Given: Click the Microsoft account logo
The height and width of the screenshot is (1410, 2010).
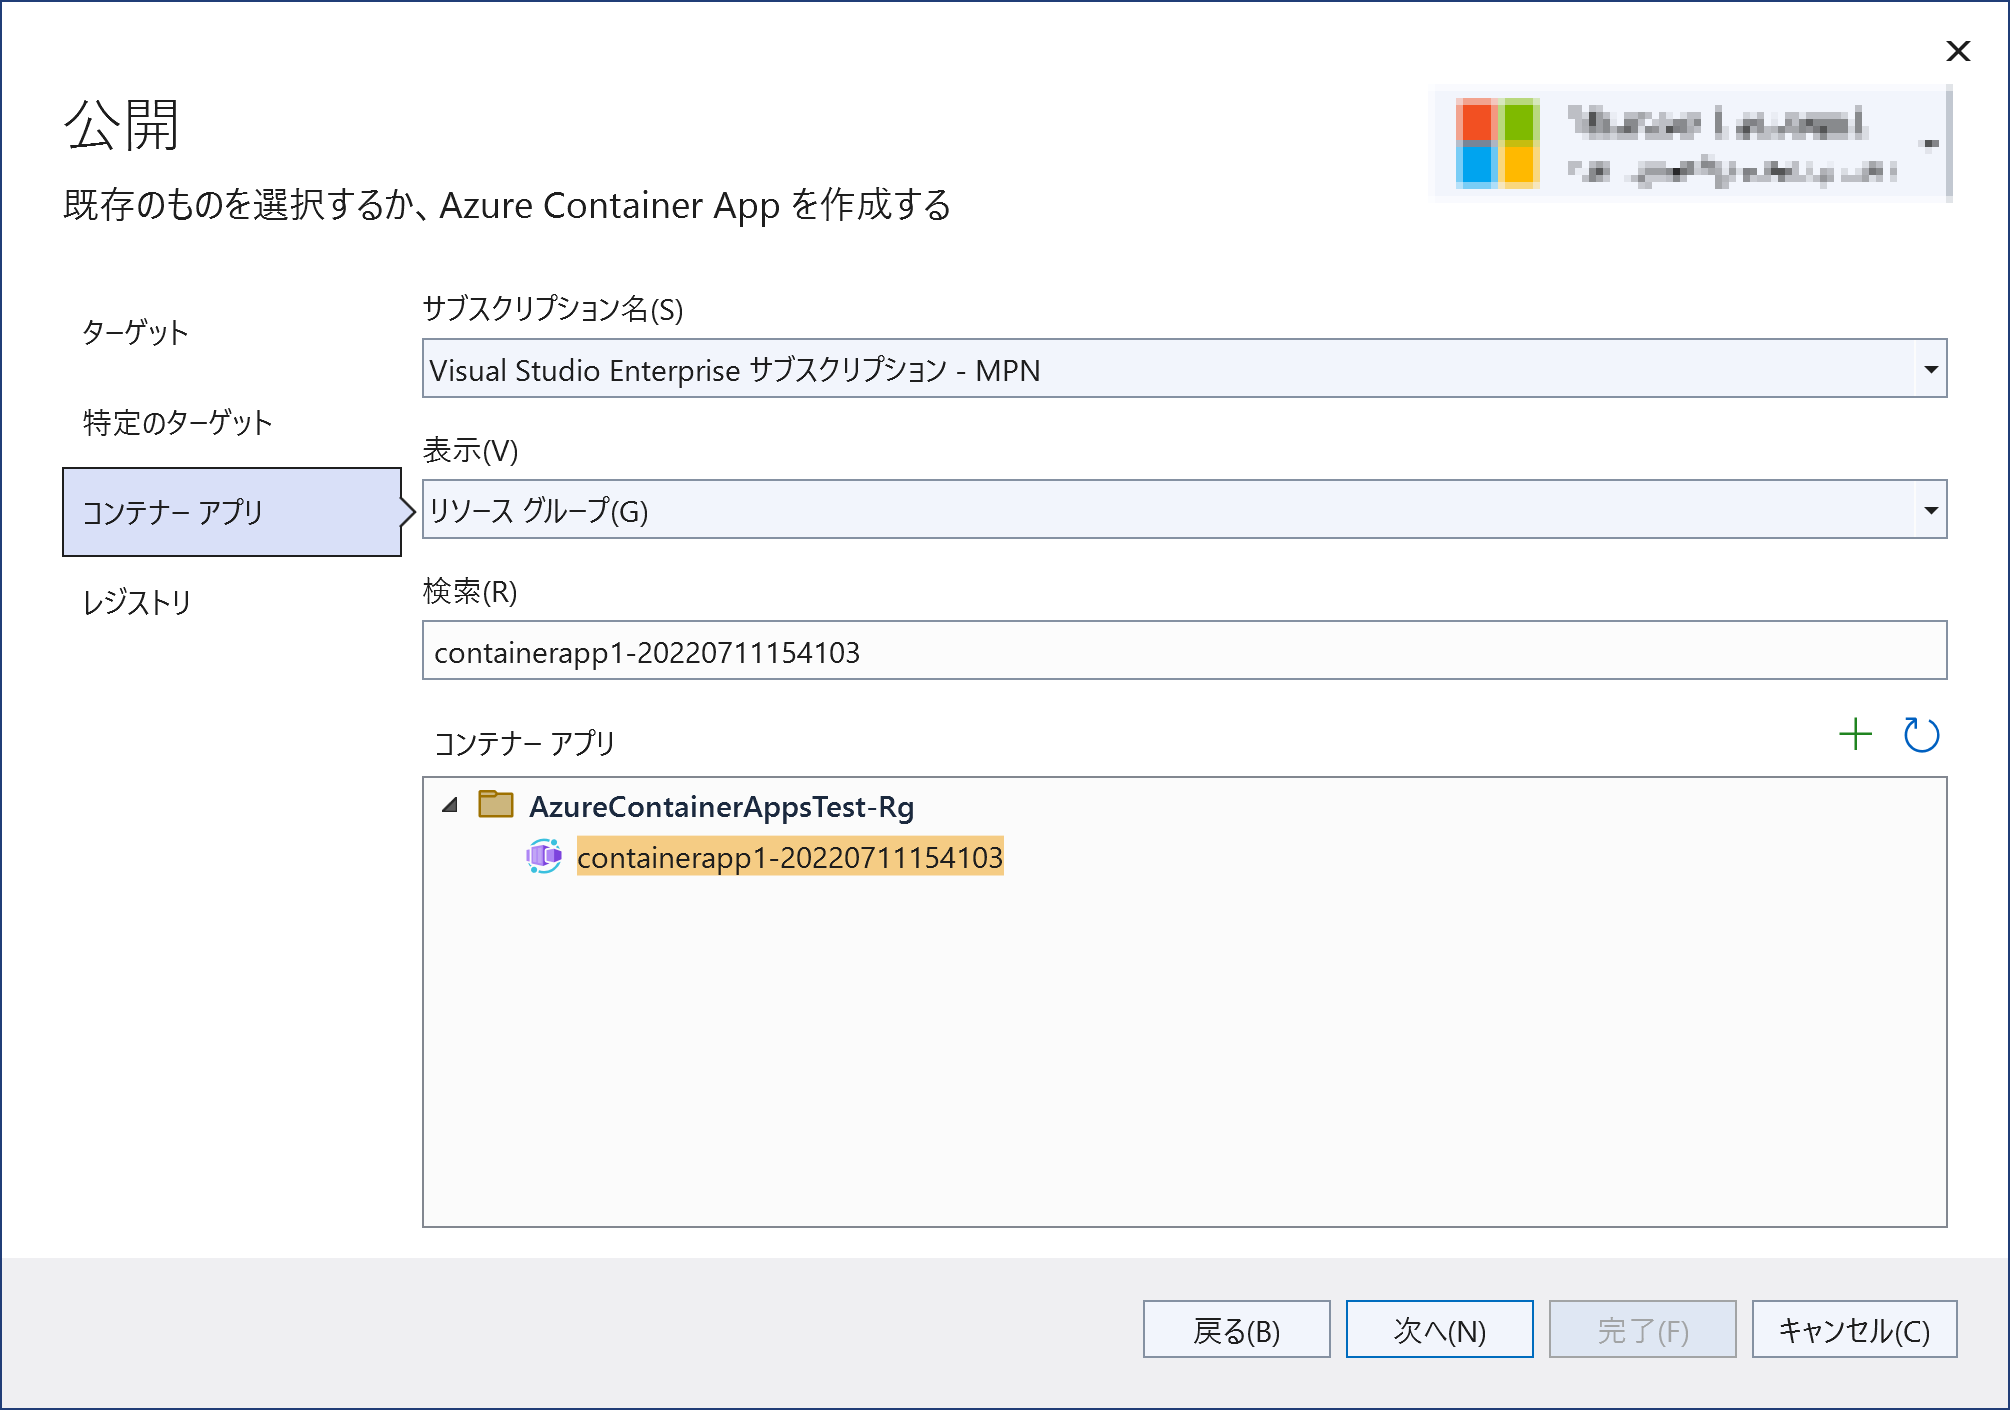Looking at the screenshot, I should click(1496, 143).
